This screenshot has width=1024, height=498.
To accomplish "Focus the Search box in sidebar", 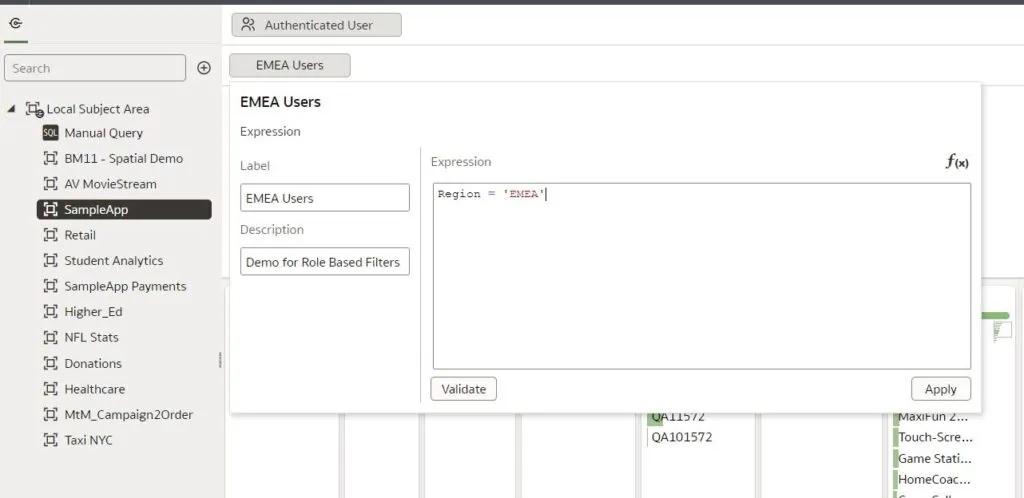I will [x=95, y=68].
